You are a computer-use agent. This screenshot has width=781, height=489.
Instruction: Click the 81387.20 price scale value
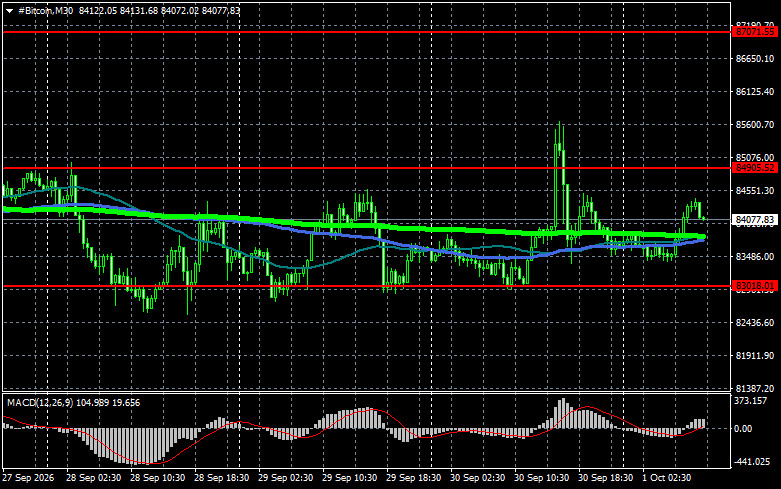pos(755,388)
